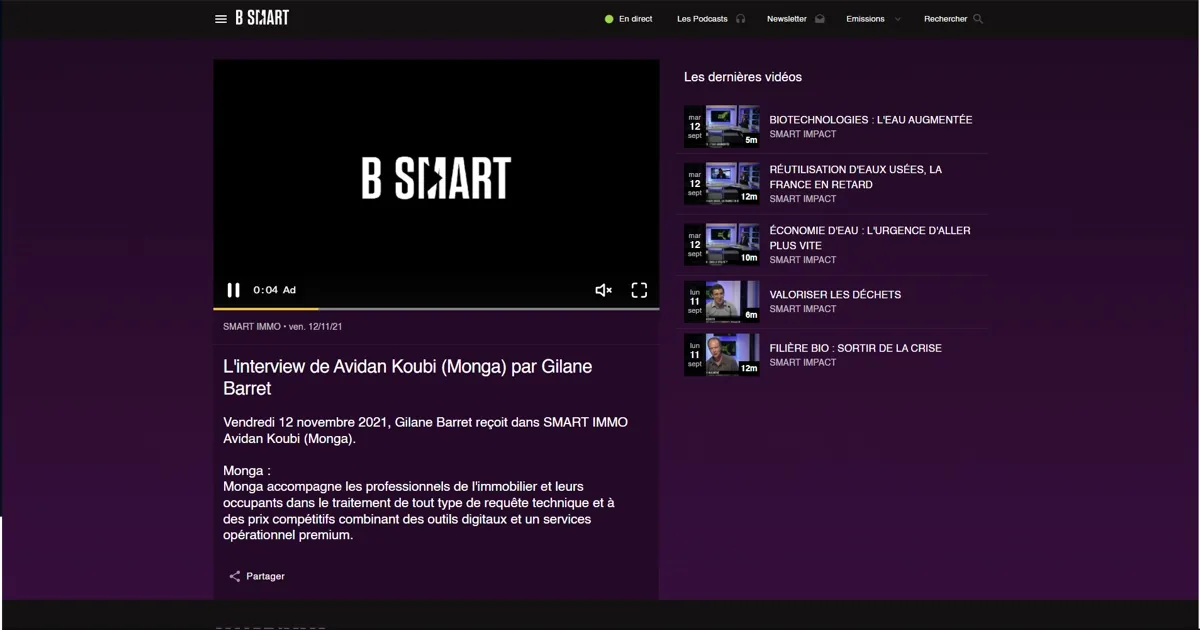
Task: Open the hamburger menu
Action: 221,19
